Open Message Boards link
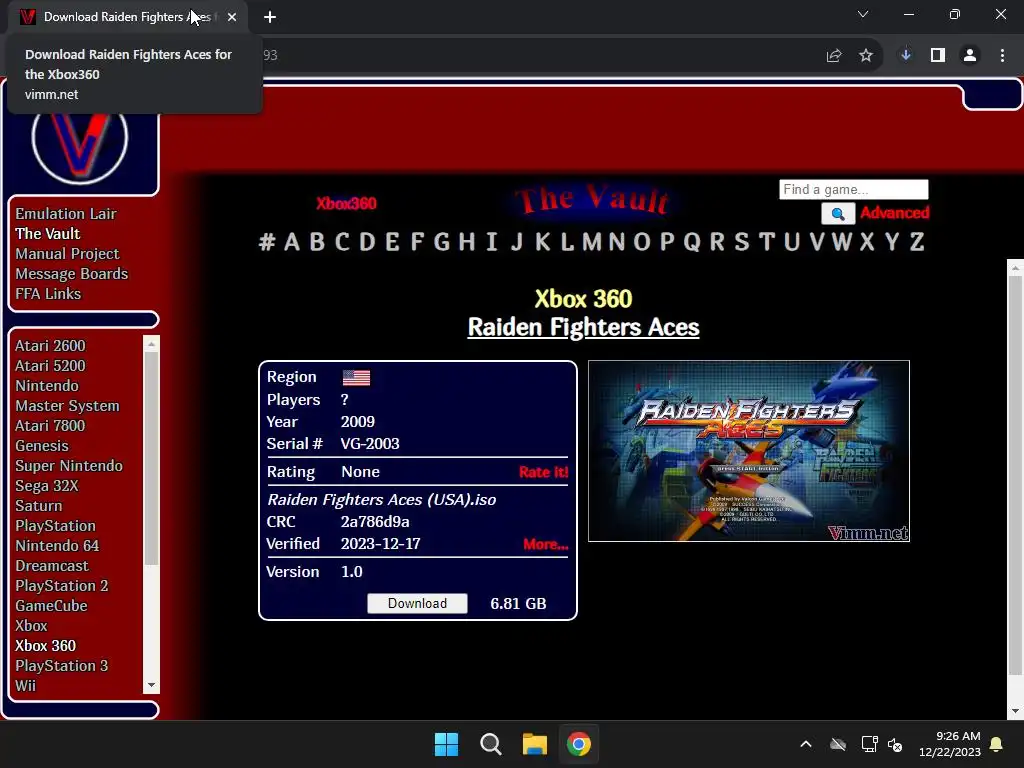The width and height of the screenshot is (1024, 768). click(72, 274)
